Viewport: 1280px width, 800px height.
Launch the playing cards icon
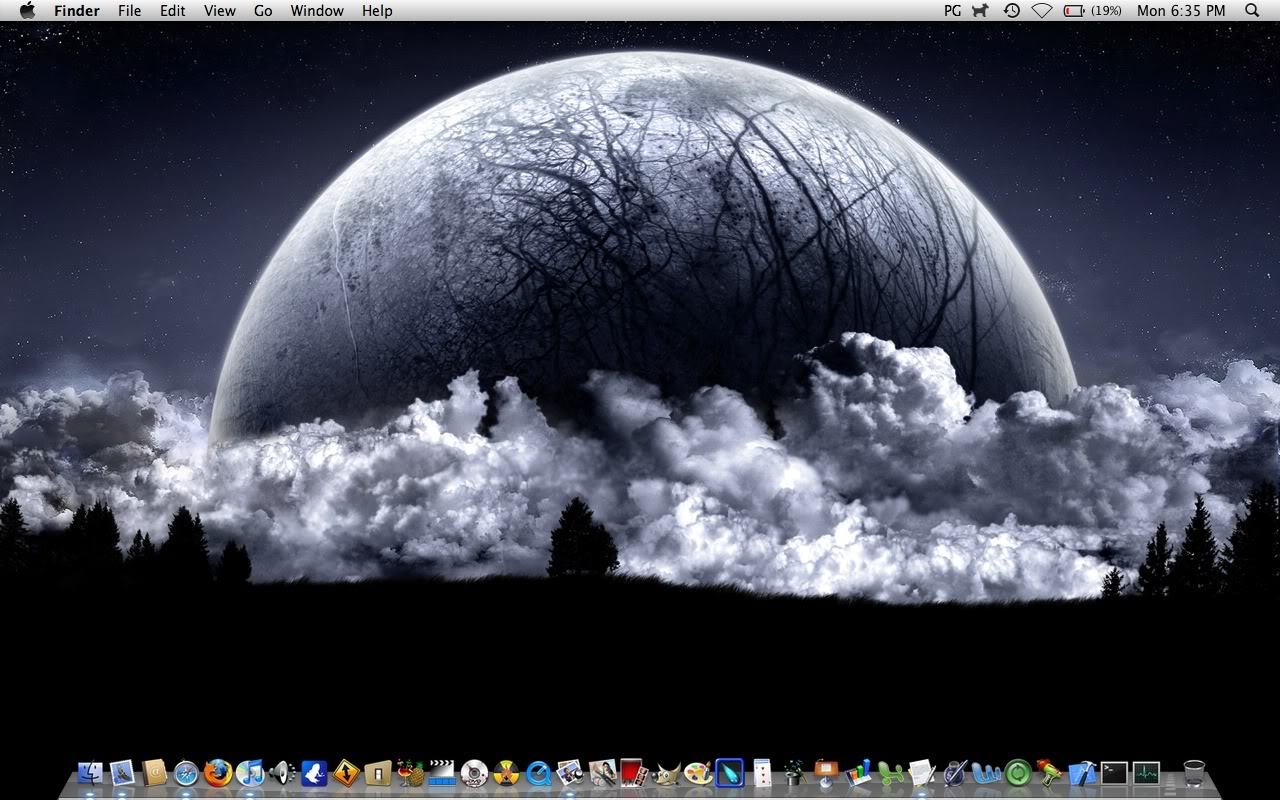coord(762,772)
